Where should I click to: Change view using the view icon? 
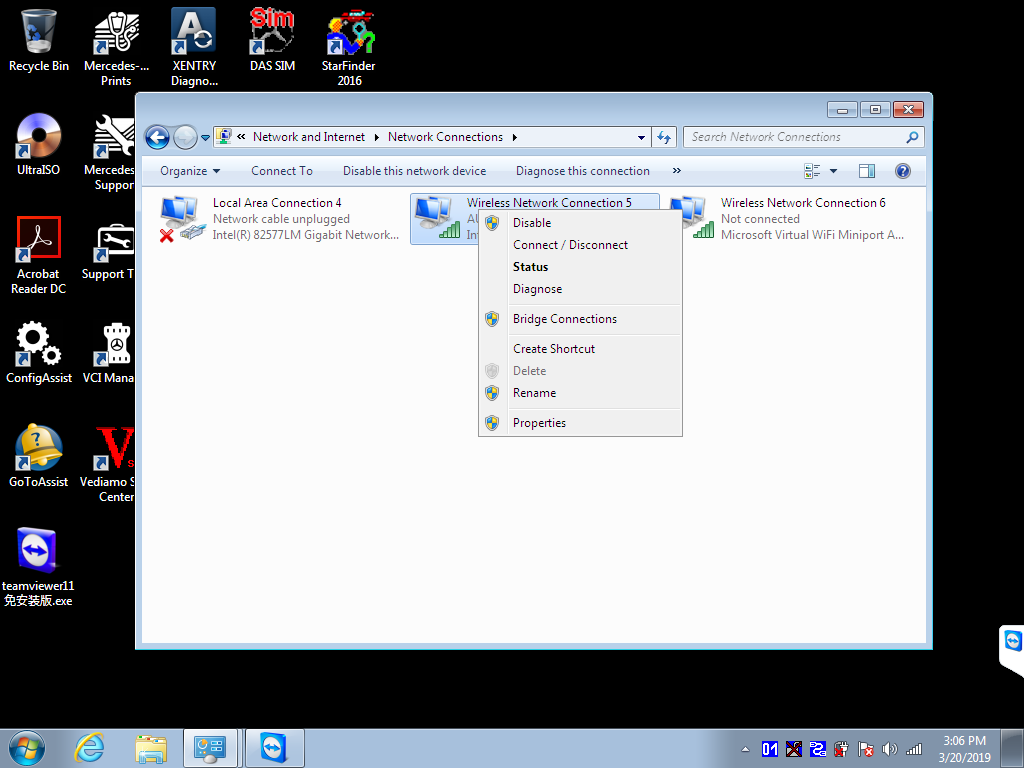tap(812, 171)
